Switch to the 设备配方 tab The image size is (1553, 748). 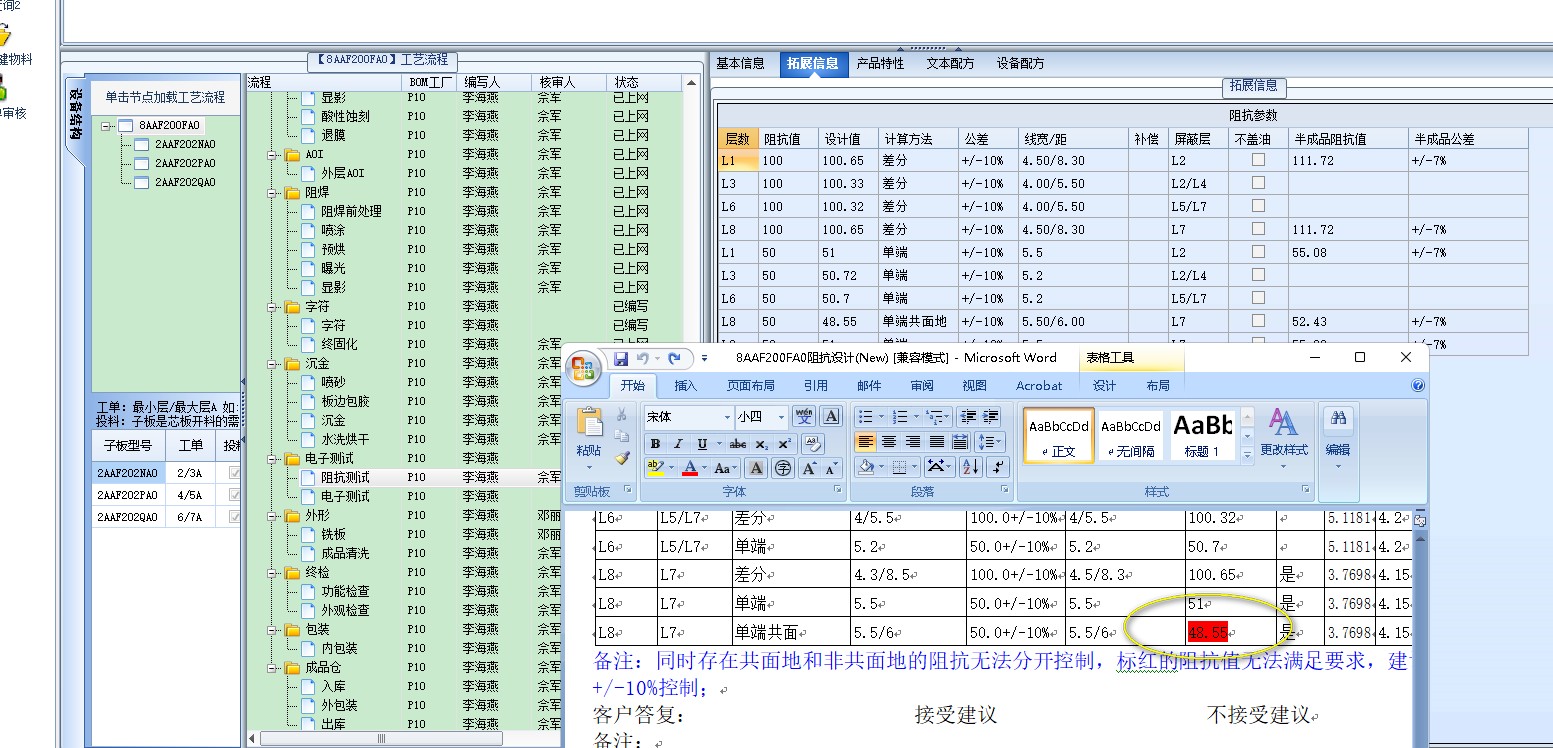coord(1020,63)
